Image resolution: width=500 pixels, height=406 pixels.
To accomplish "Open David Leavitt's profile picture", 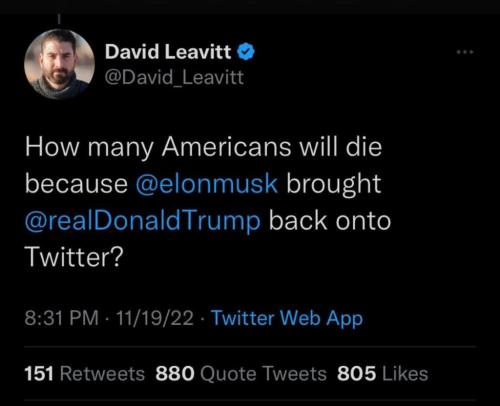I will (x=59, y=64).
